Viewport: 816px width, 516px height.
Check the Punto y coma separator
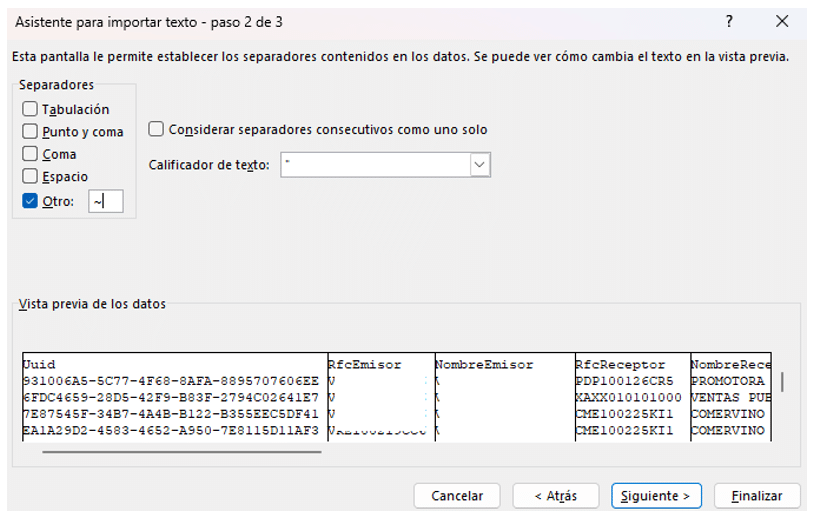pyautogui.click(x=31, y=132)
